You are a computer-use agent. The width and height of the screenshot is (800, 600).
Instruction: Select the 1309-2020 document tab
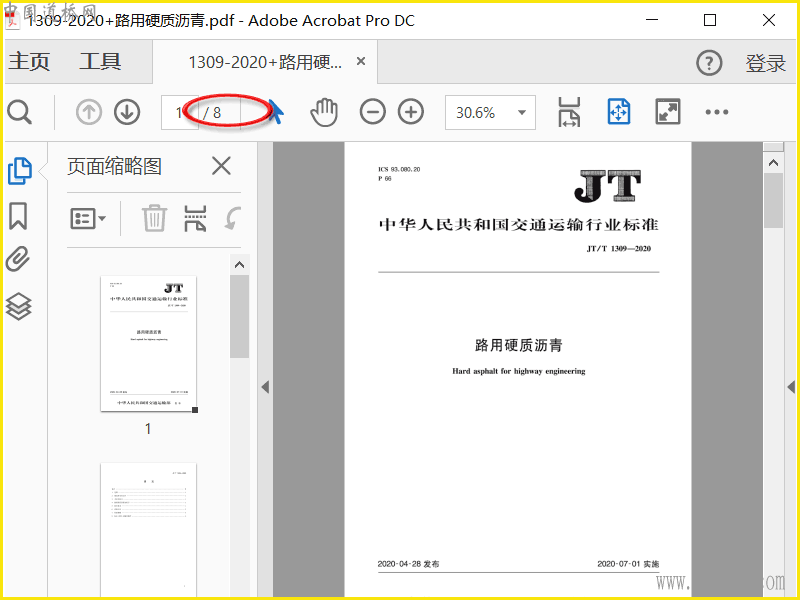click(265, 62)
